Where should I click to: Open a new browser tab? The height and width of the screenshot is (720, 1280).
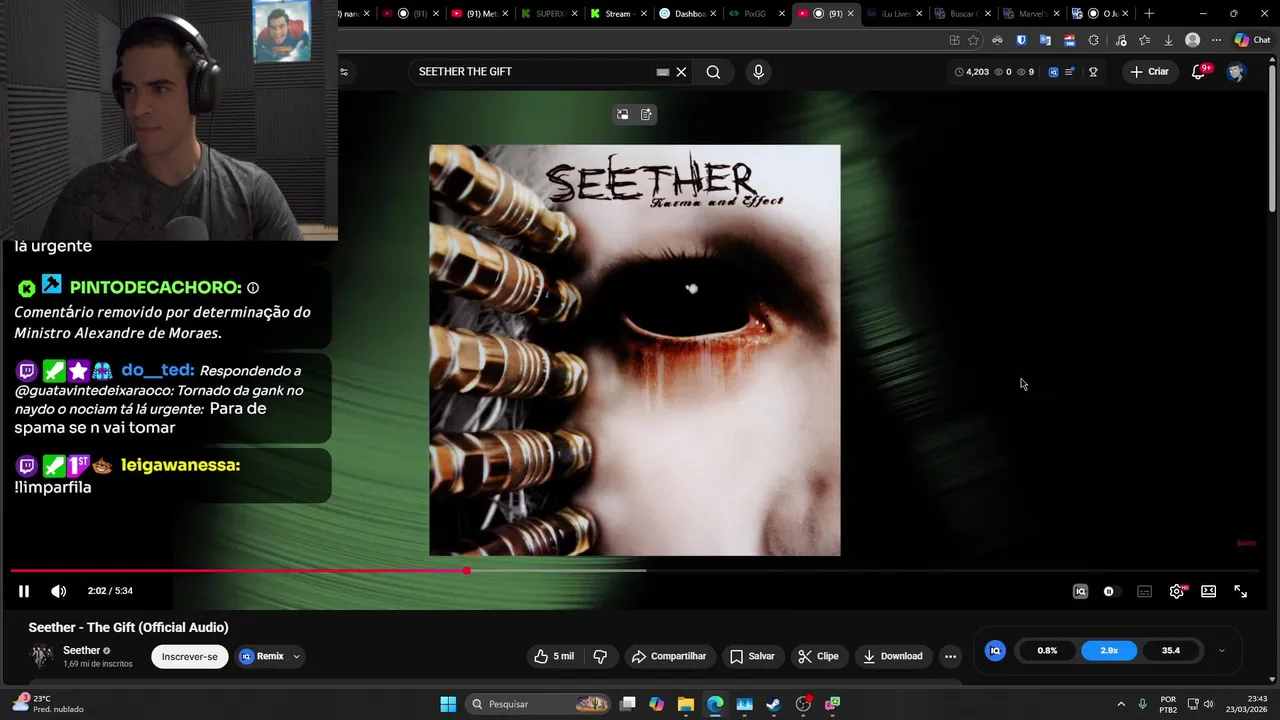click(x=1149, y=14)
